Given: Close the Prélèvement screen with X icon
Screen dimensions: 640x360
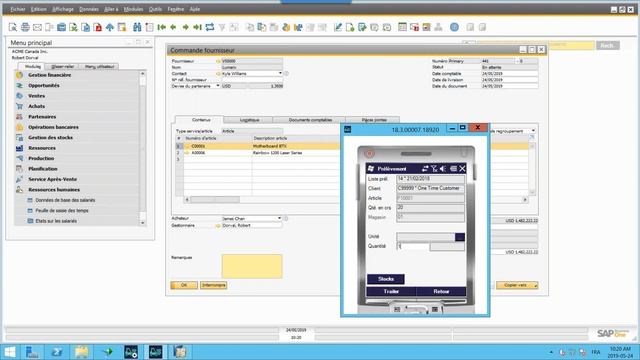Looking at the screenshot, I should [x=462, y=169].
